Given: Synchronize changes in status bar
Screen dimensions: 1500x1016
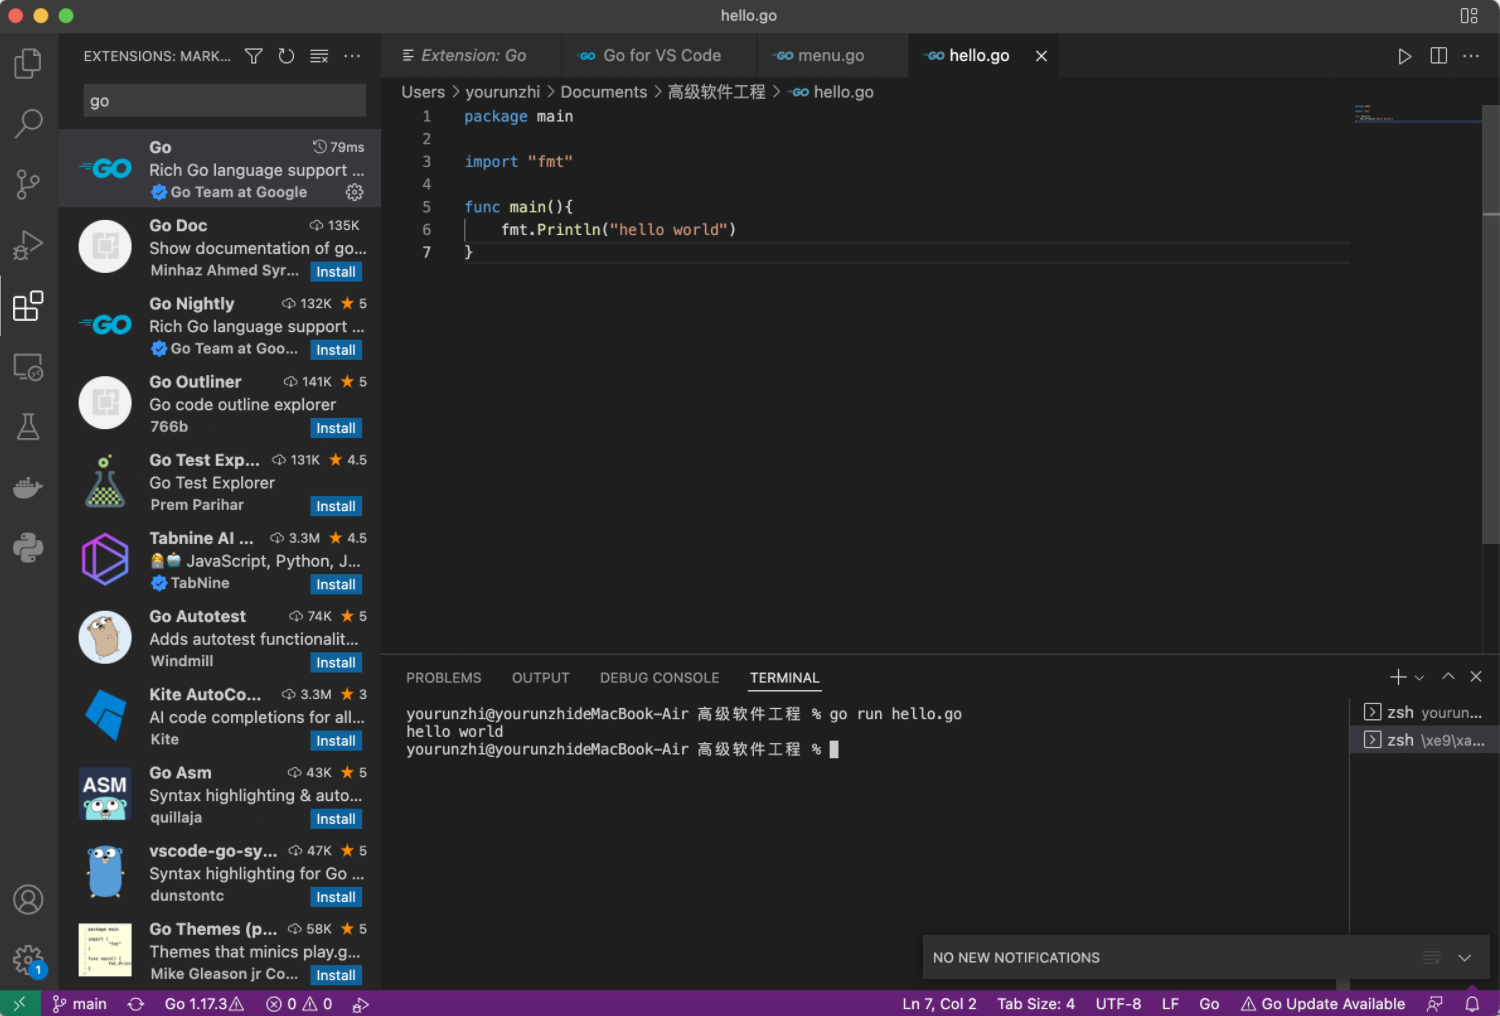Looking at the screenshot, I should [x=136, y=1004].
